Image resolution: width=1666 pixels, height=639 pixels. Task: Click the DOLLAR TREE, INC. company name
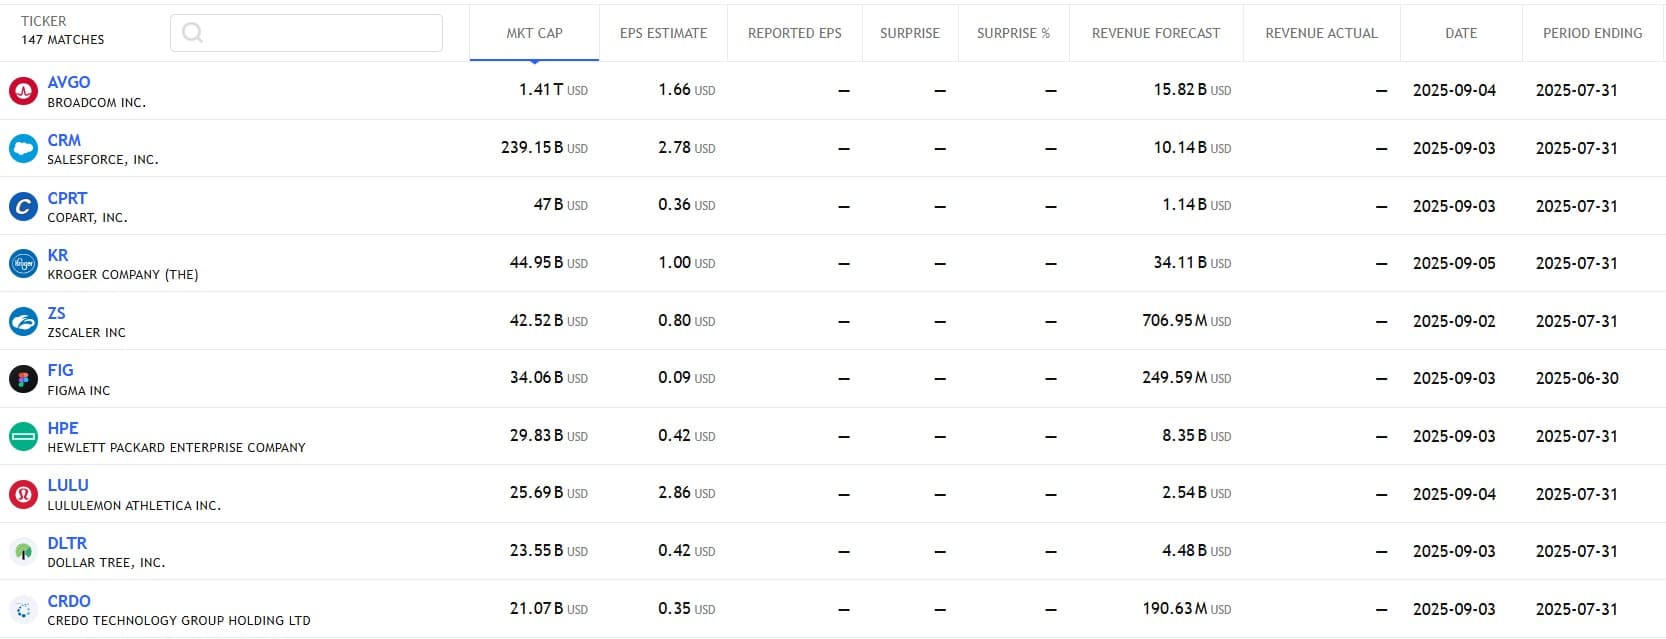[106, 563]
